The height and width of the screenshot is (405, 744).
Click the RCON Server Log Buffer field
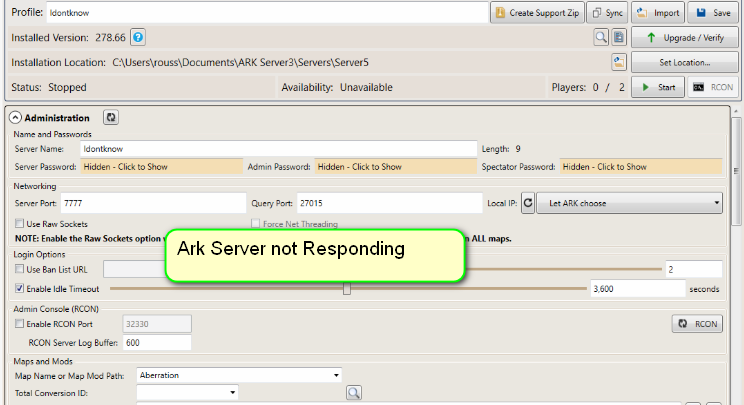pos(157,342)
